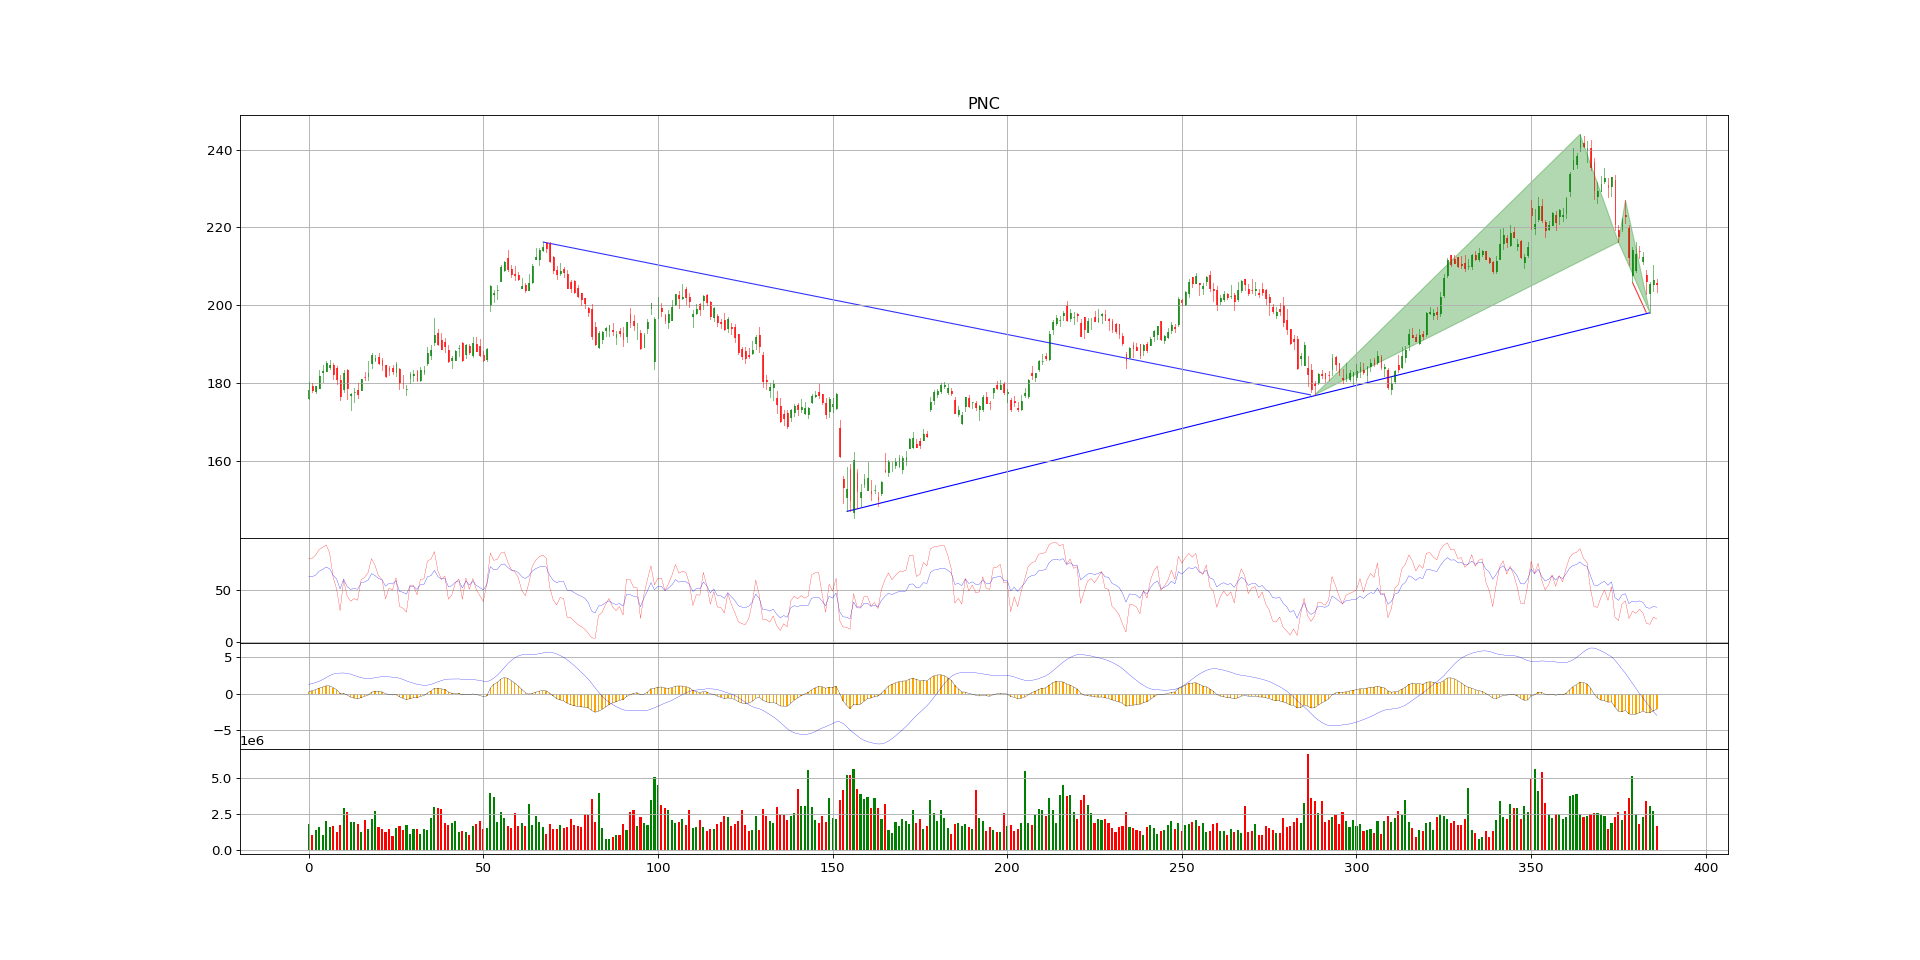Select the 0 tick on the x-axis

[308, 869]
